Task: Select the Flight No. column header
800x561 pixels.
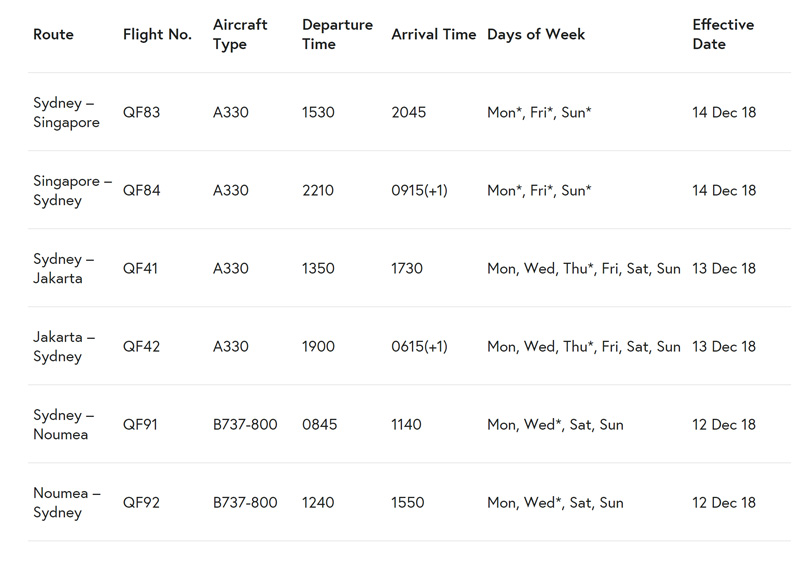Action: (157, 34)
